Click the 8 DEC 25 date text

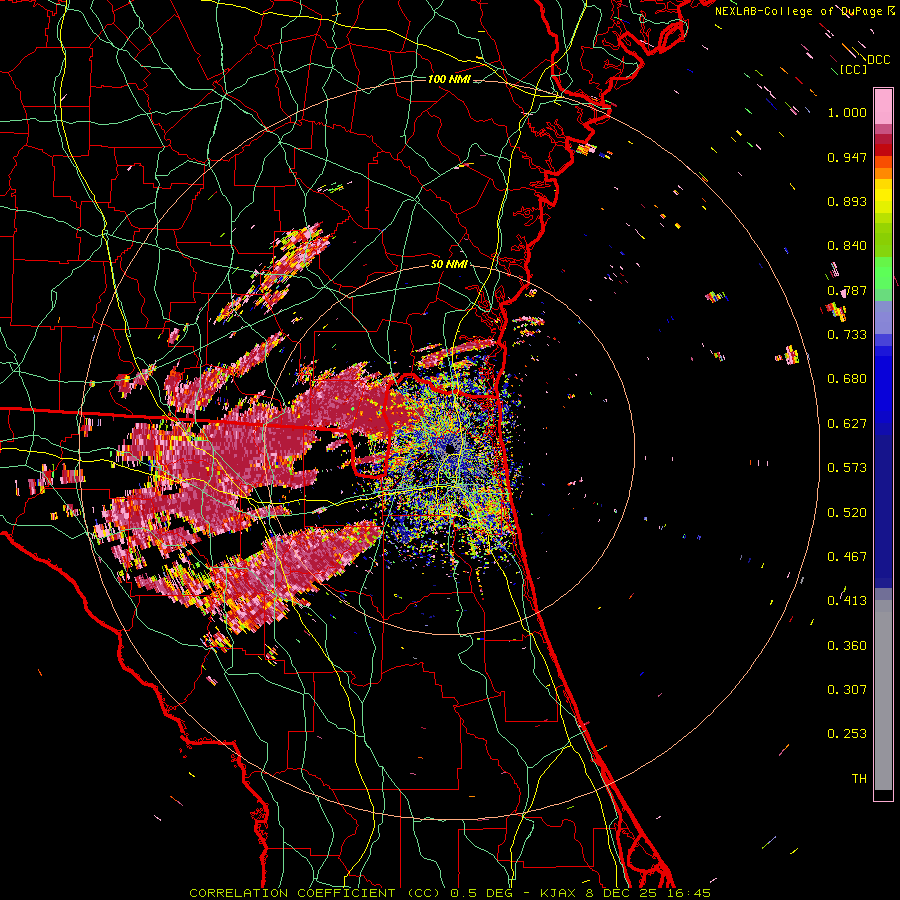[622, 893]
